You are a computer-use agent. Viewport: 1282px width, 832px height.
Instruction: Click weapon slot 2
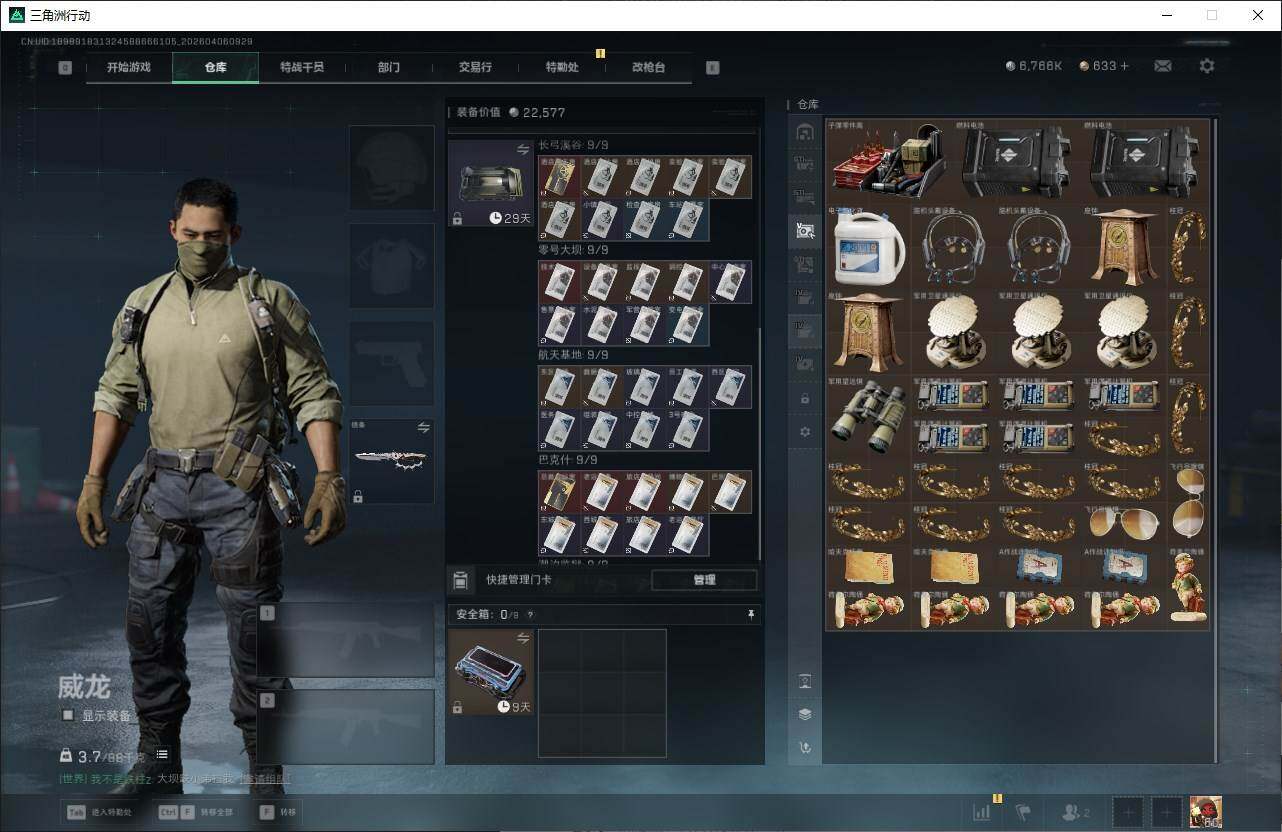pyautogui.click(x=346, y=727)
